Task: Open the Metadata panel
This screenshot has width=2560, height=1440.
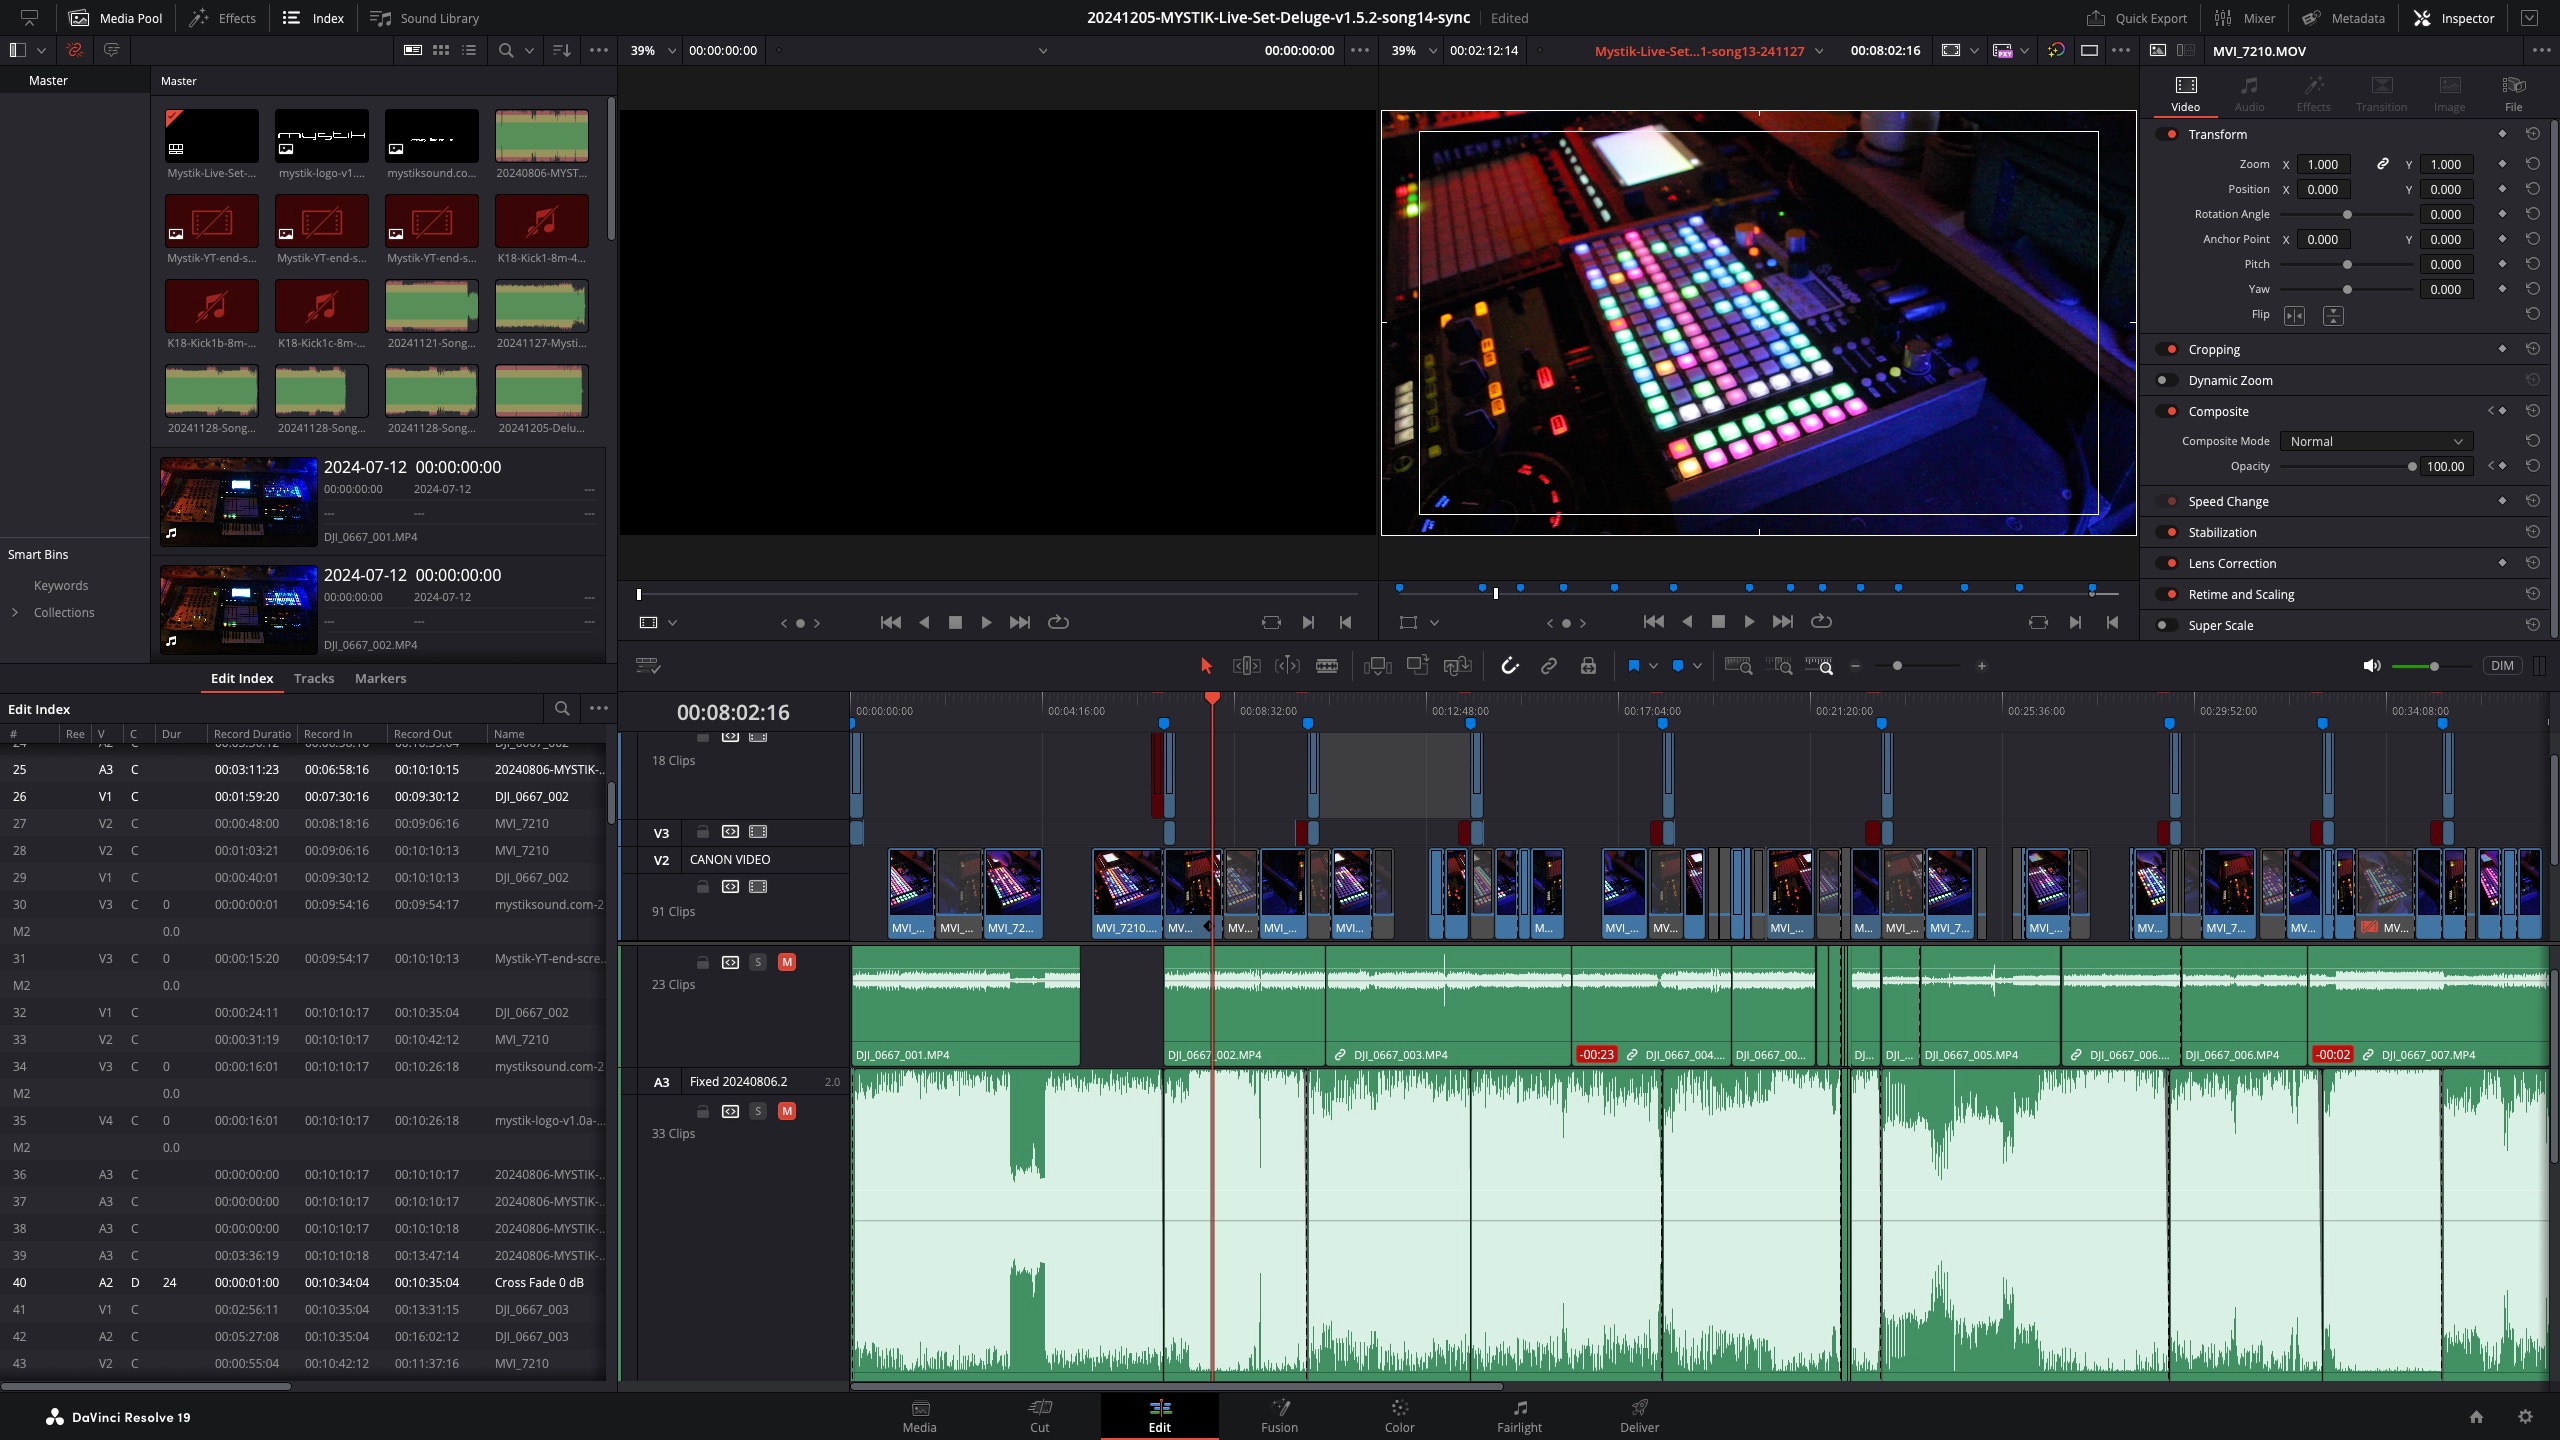Action: [x=2344, y=17]
